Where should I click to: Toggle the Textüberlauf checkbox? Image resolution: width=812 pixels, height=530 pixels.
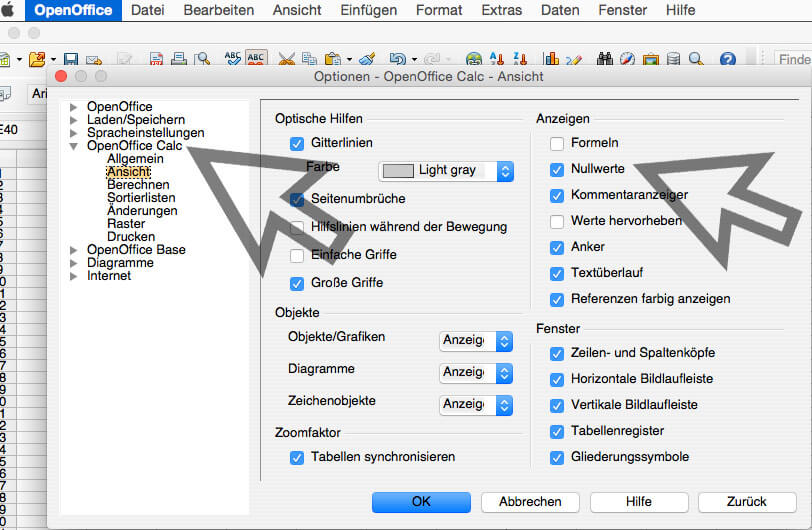557,274
